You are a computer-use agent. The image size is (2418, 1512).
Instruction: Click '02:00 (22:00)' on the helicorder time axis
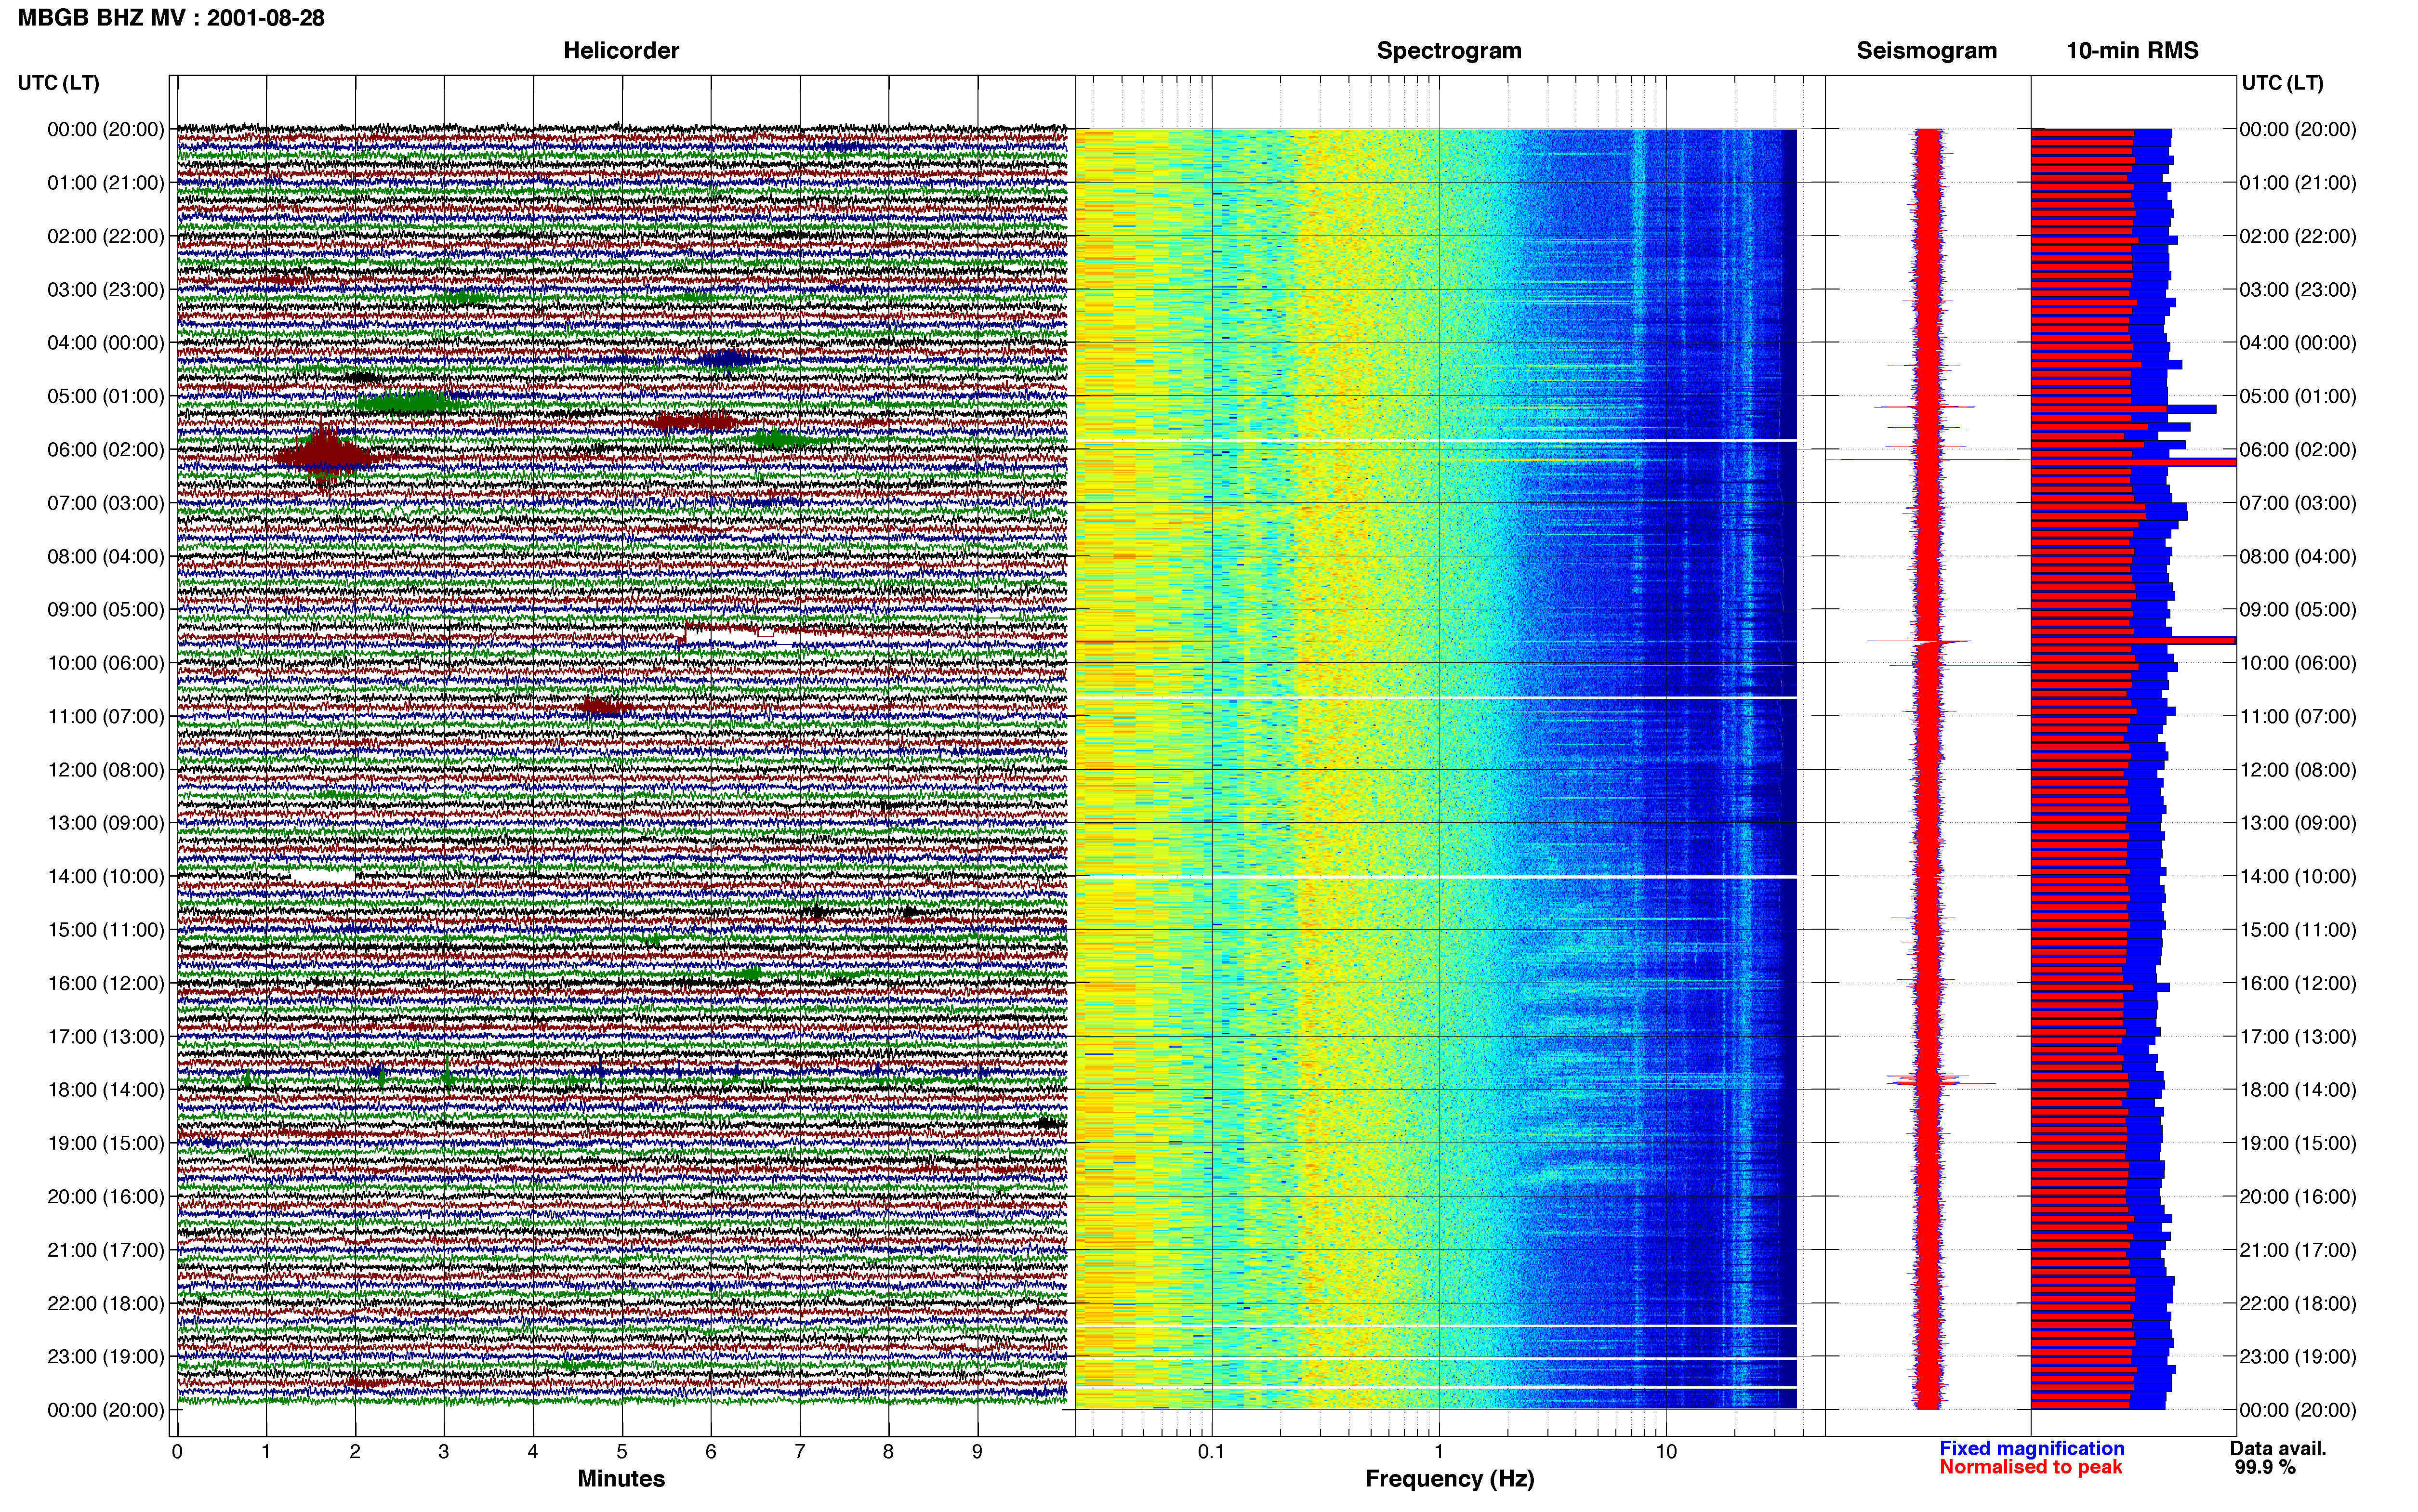tap(106, 236)
